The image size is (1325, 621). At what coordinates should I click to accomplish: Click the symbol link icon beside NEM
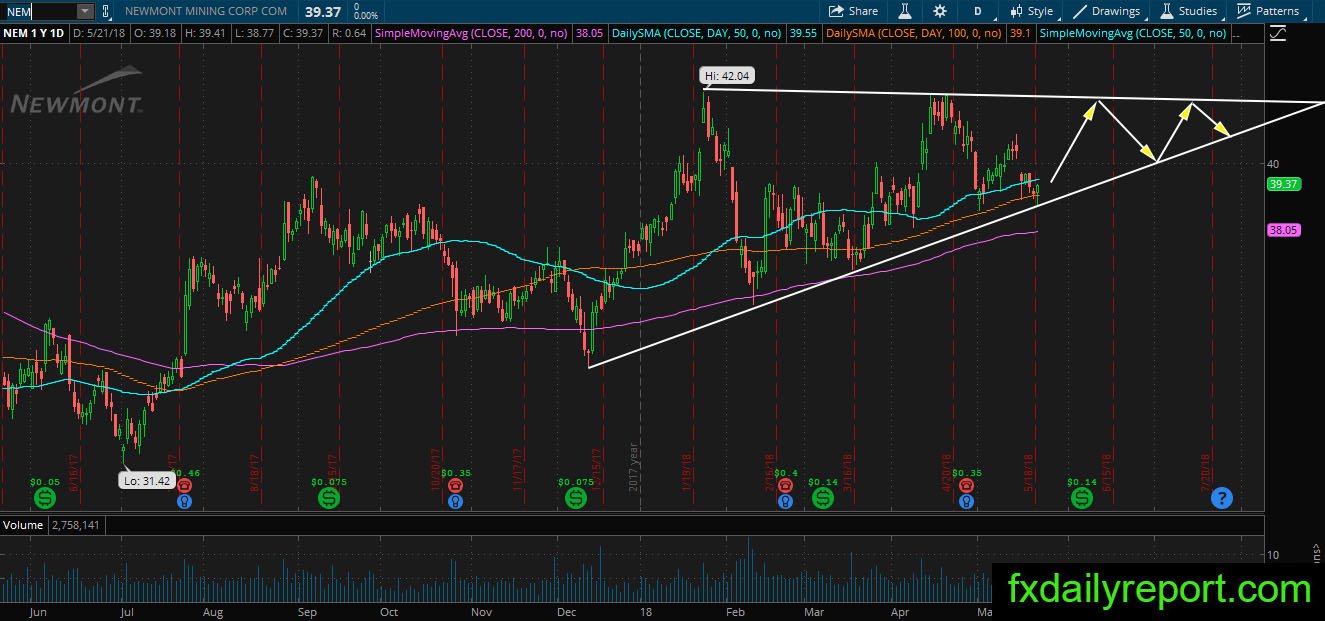coord(106,11)
